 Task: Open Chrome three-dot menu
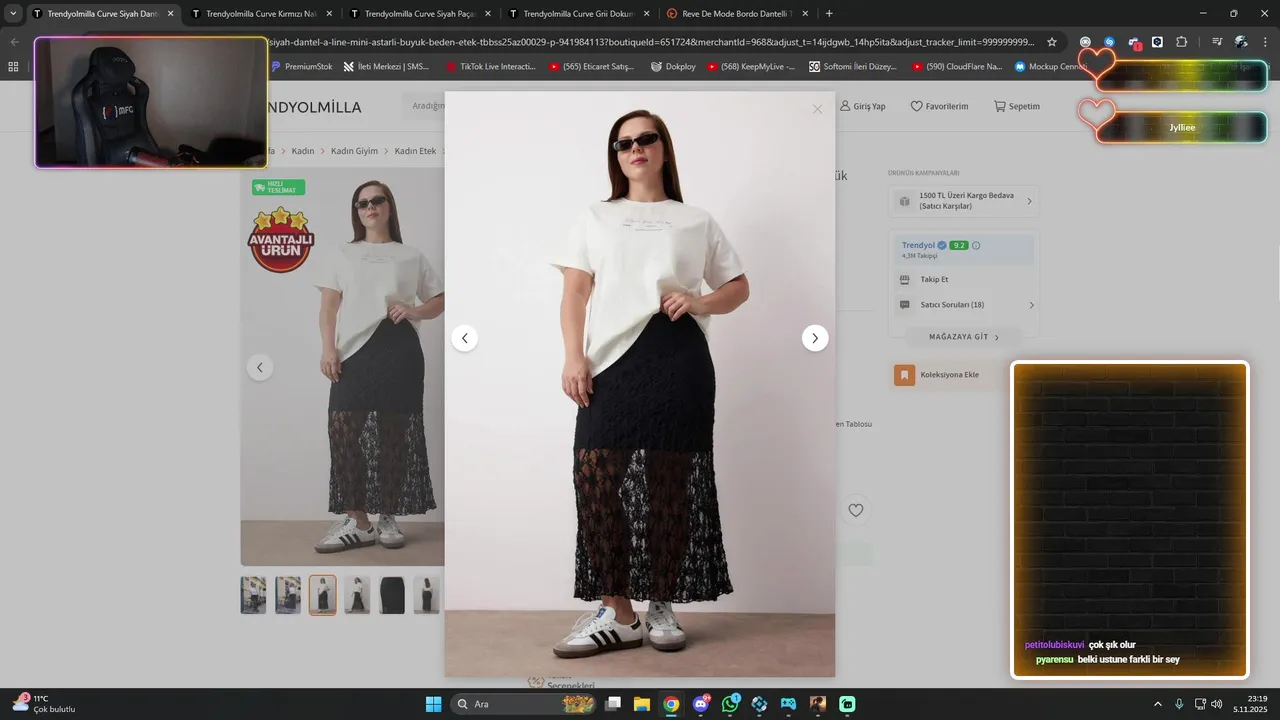coord(1265,42)
